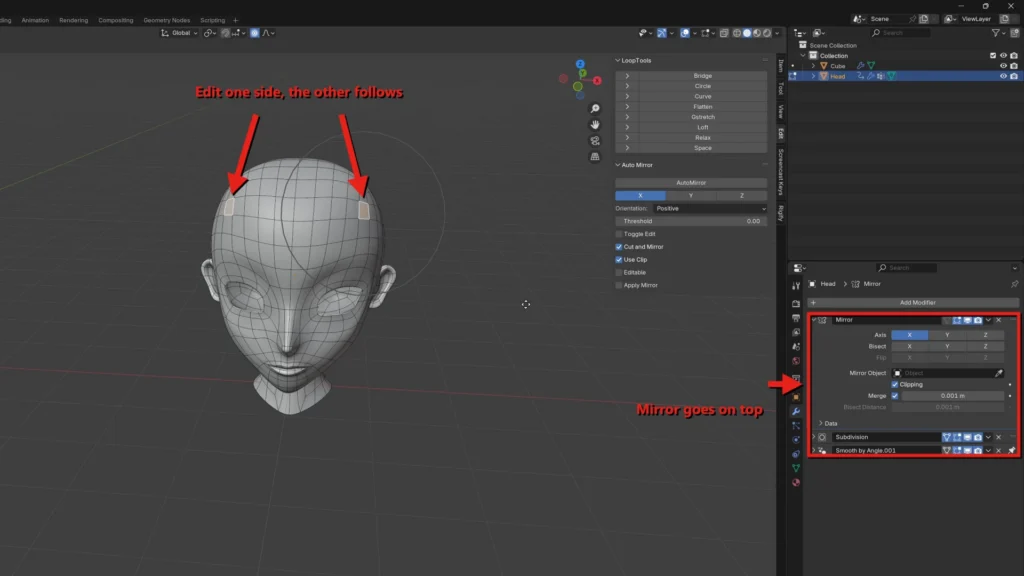The image size is (1024, 576).
Task: Open the Scene properties tab icon
Action: point(796,347)
